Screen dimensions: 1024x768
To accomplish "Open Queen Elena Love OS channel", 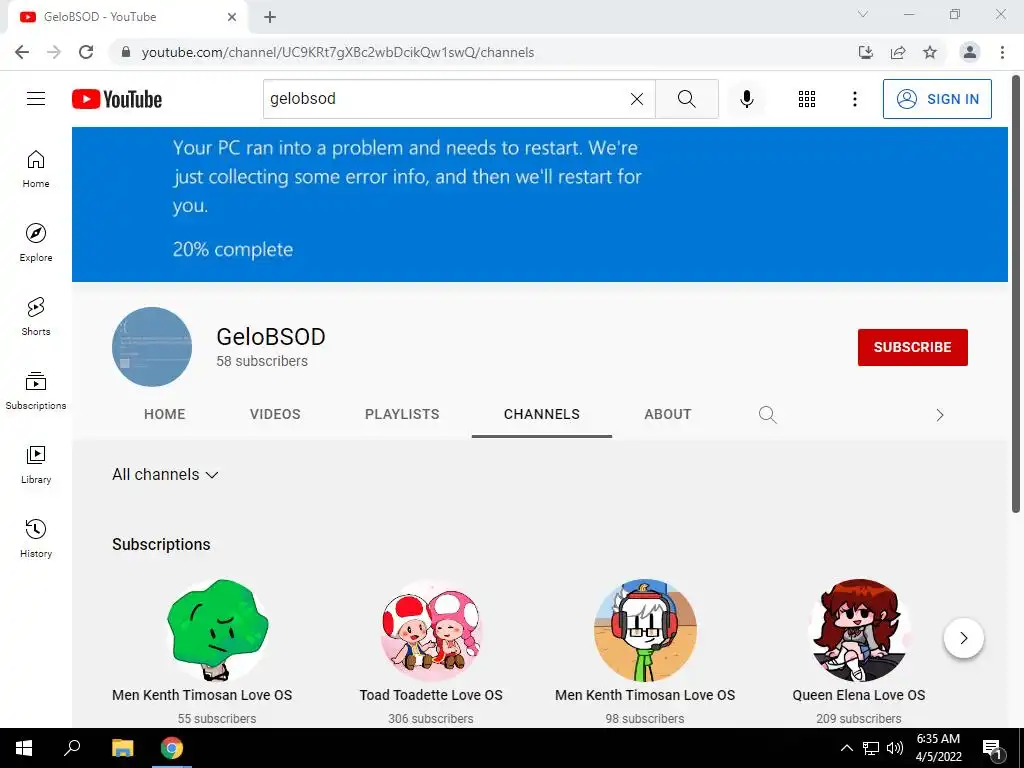I will (x=859, y=695).
